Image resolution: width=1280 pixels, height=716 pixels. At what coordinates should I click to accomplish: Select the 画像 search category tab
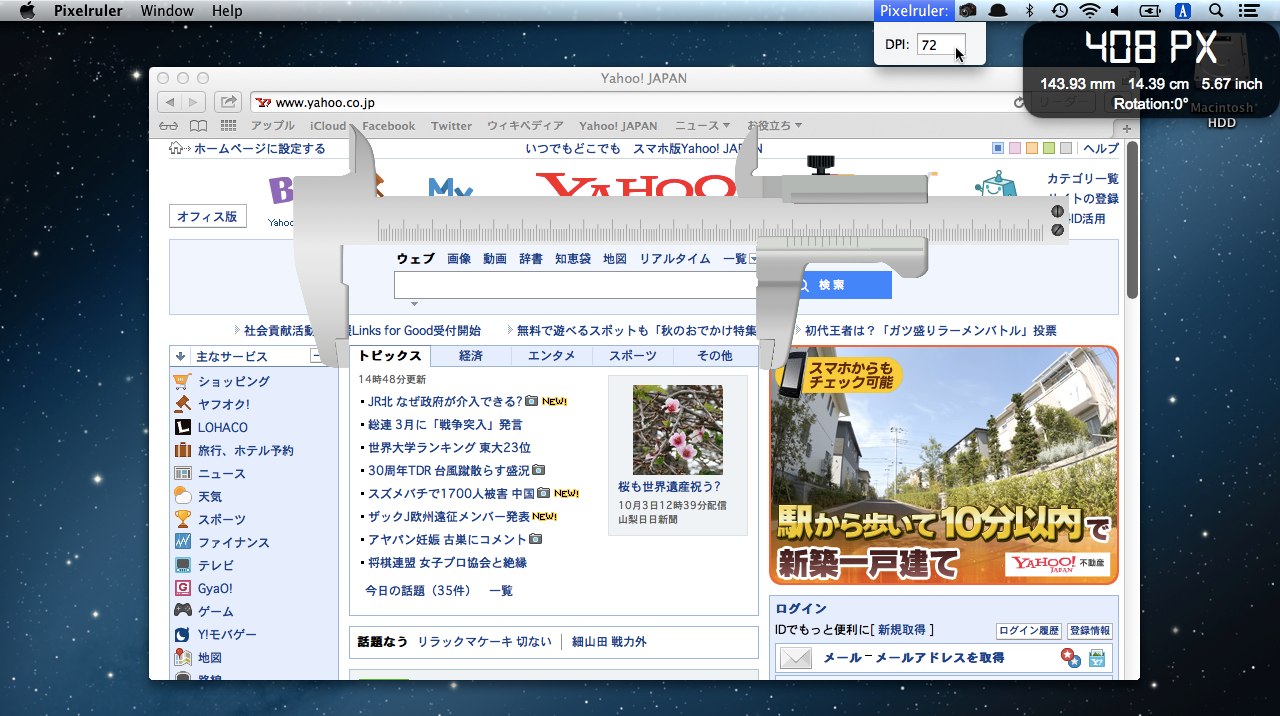459,258
